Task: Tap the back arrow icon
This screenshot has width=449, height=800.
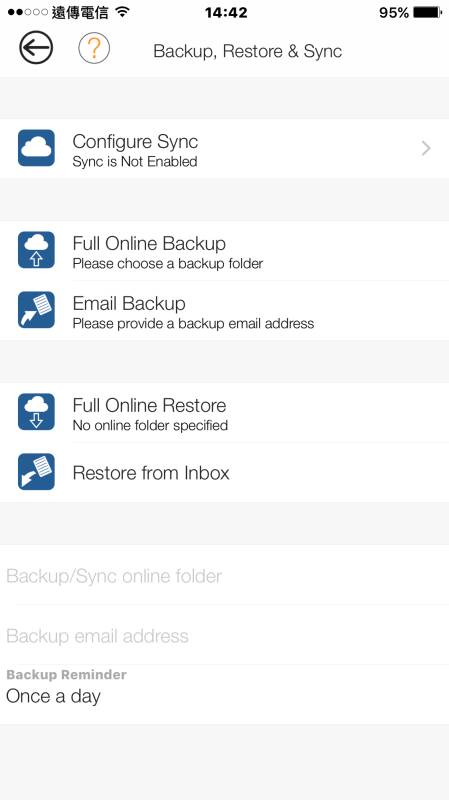Action: (36, 48)
